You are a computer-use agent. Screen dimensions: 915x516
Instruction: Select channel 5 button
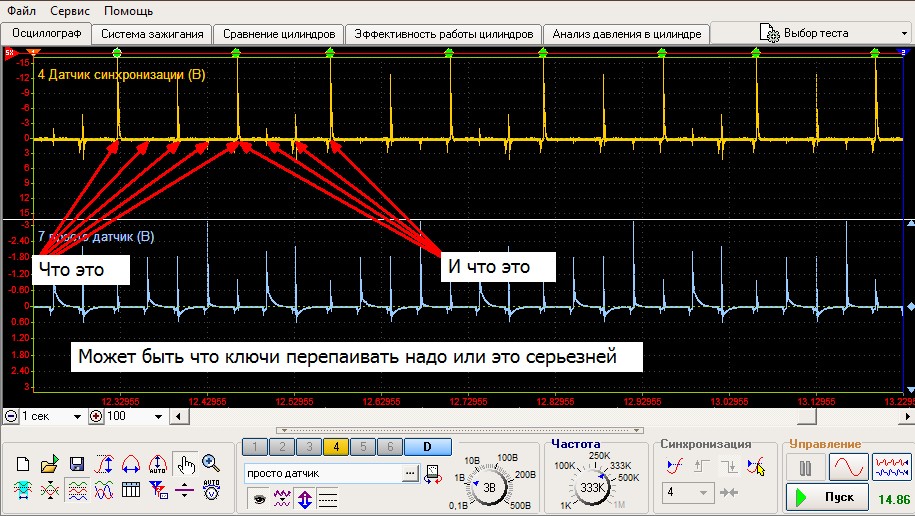pyautogui.click(x=363, y=447)
